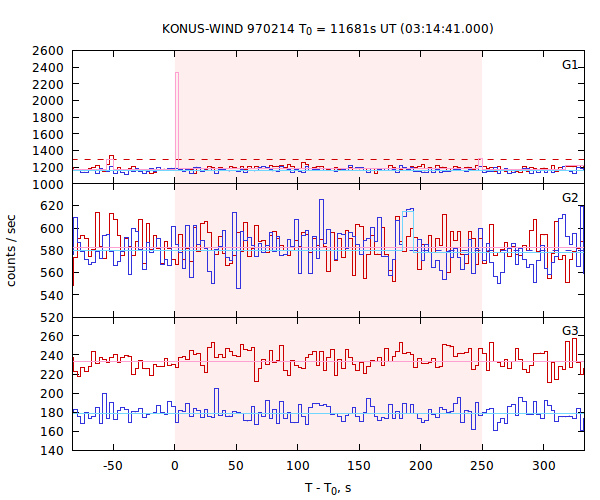Click the G1 y-axis value 2400
The width and height of the screenshot is (600, 500).
coord(48,67)
